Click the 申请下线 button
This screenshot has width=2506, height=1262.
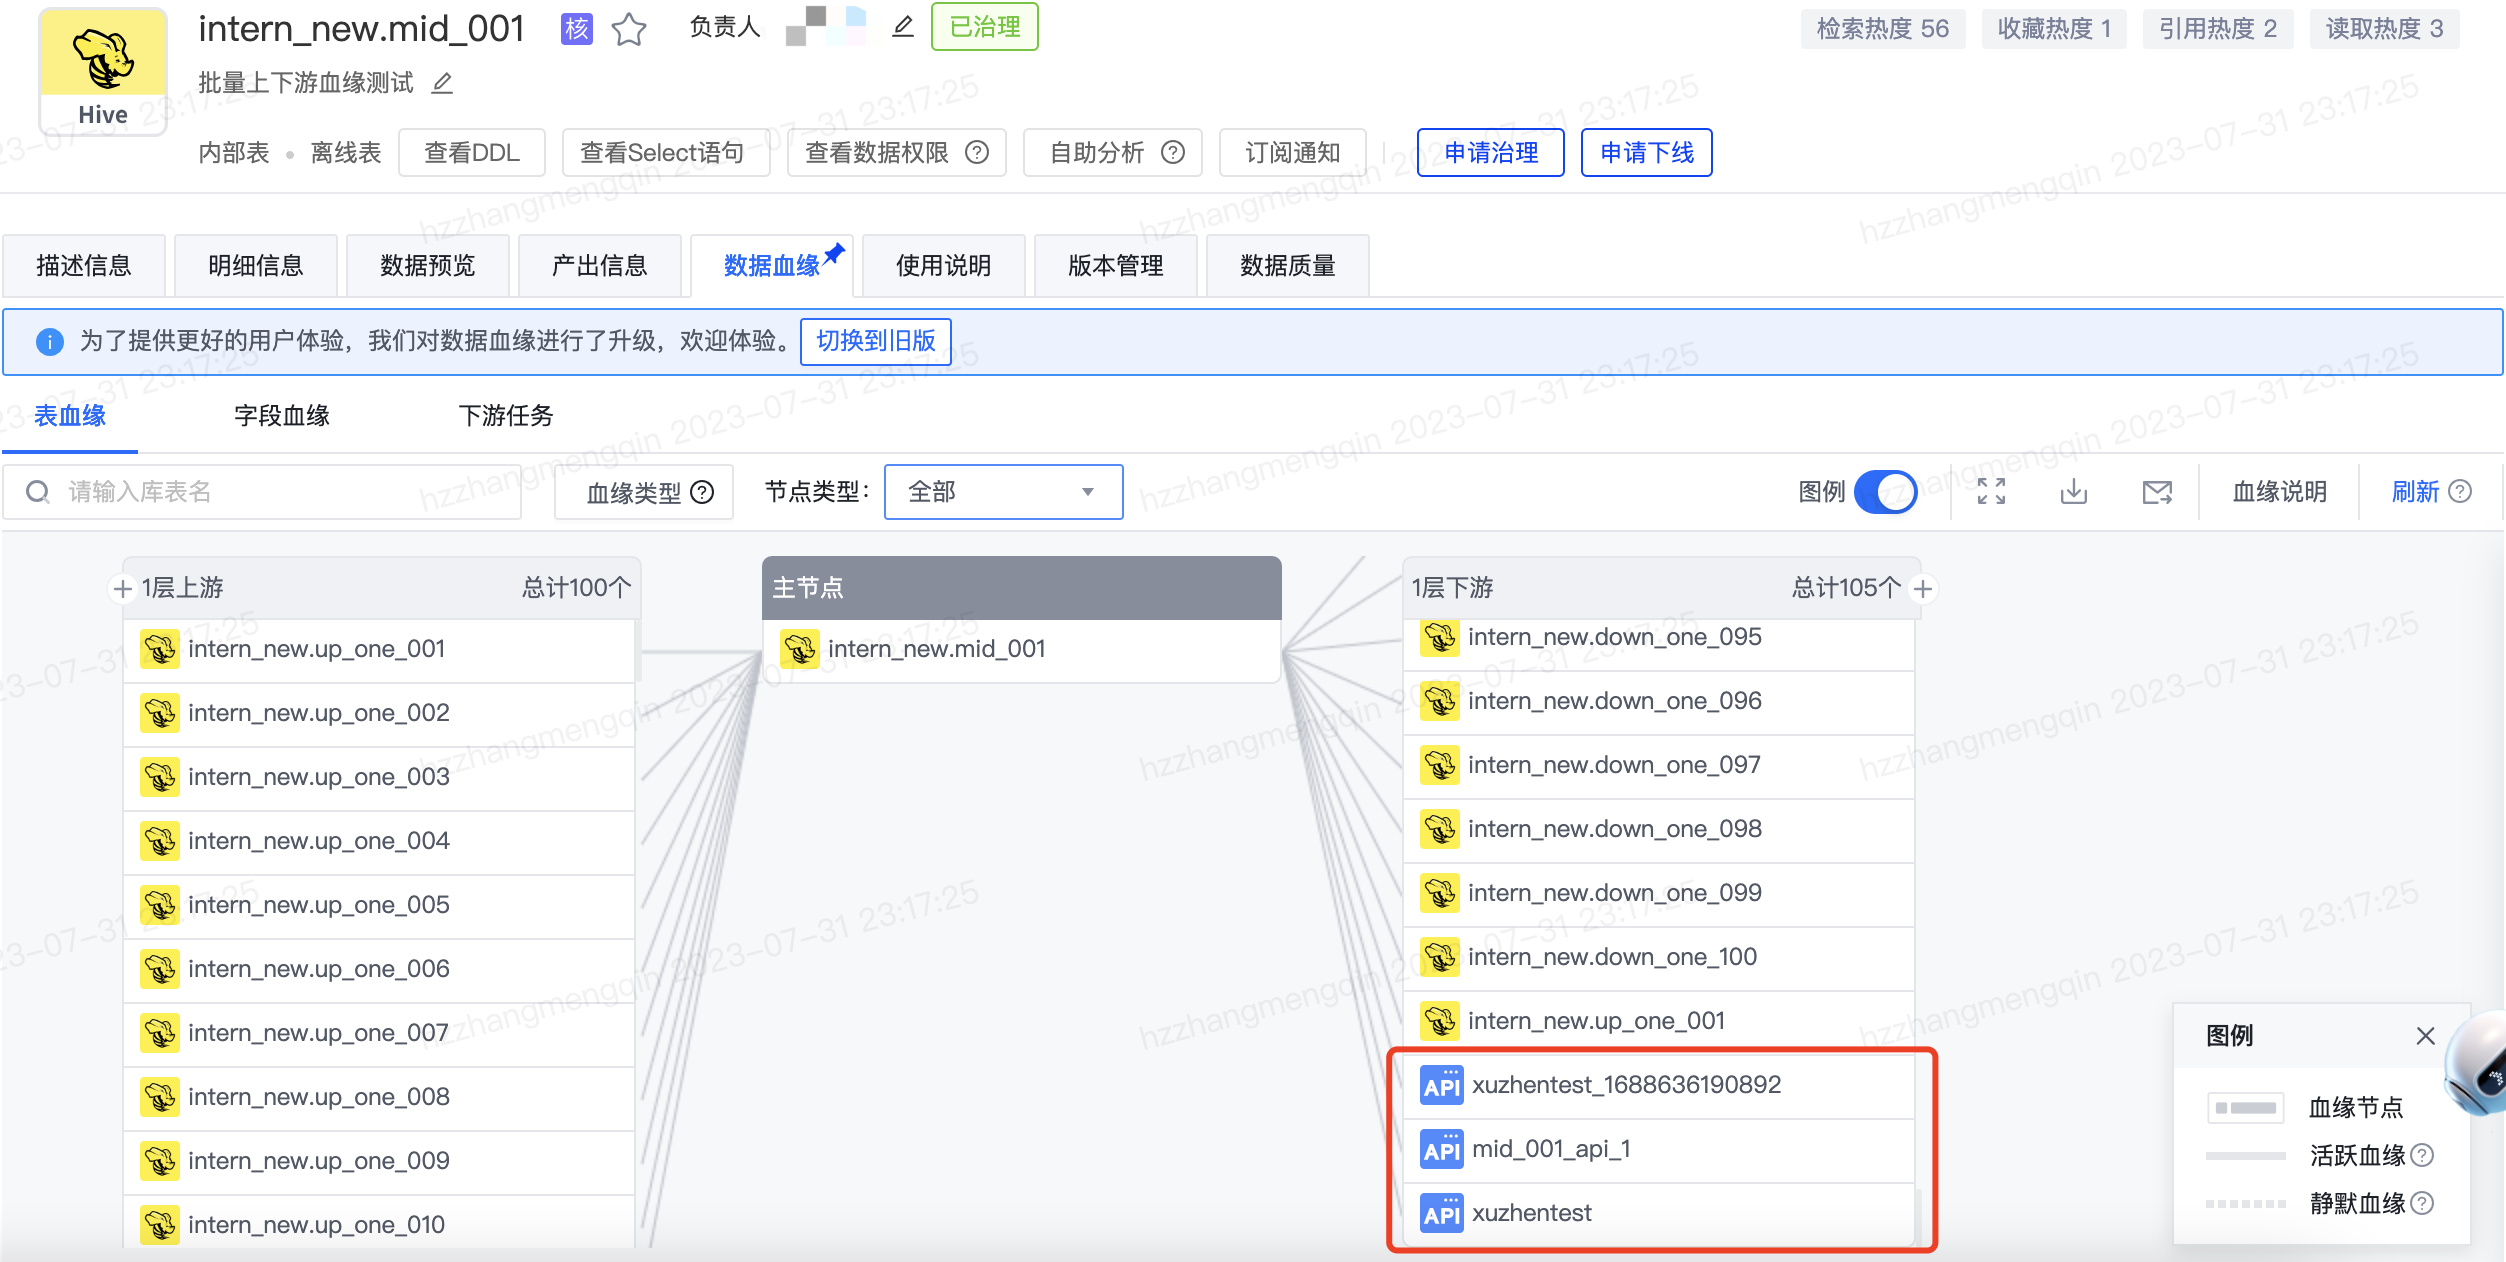tap(1647, 152)
